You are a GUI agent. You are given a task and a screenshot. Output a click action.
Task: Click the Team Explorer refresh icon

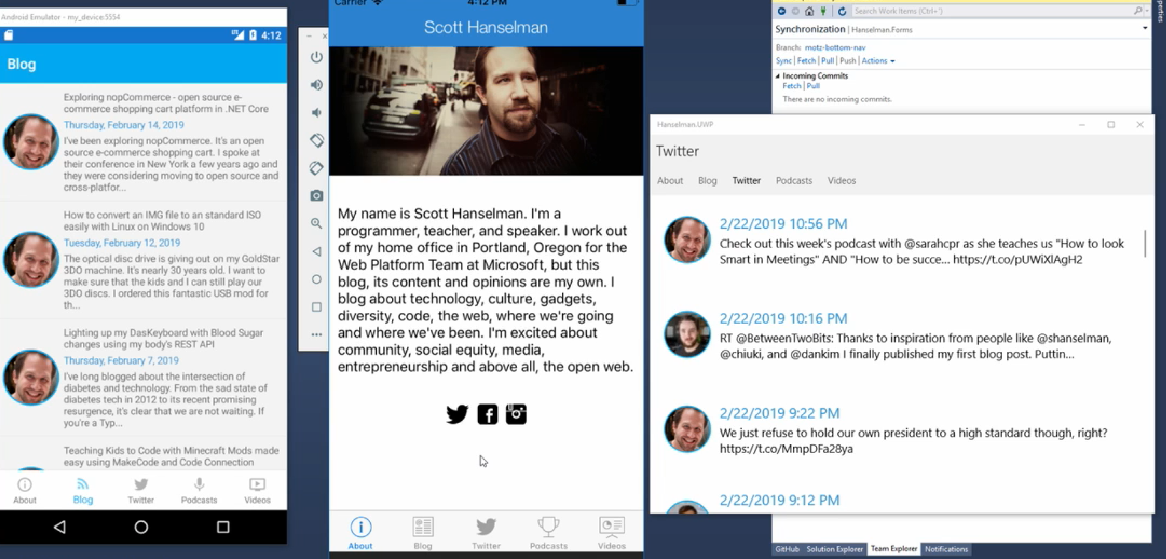click(842, 11)
